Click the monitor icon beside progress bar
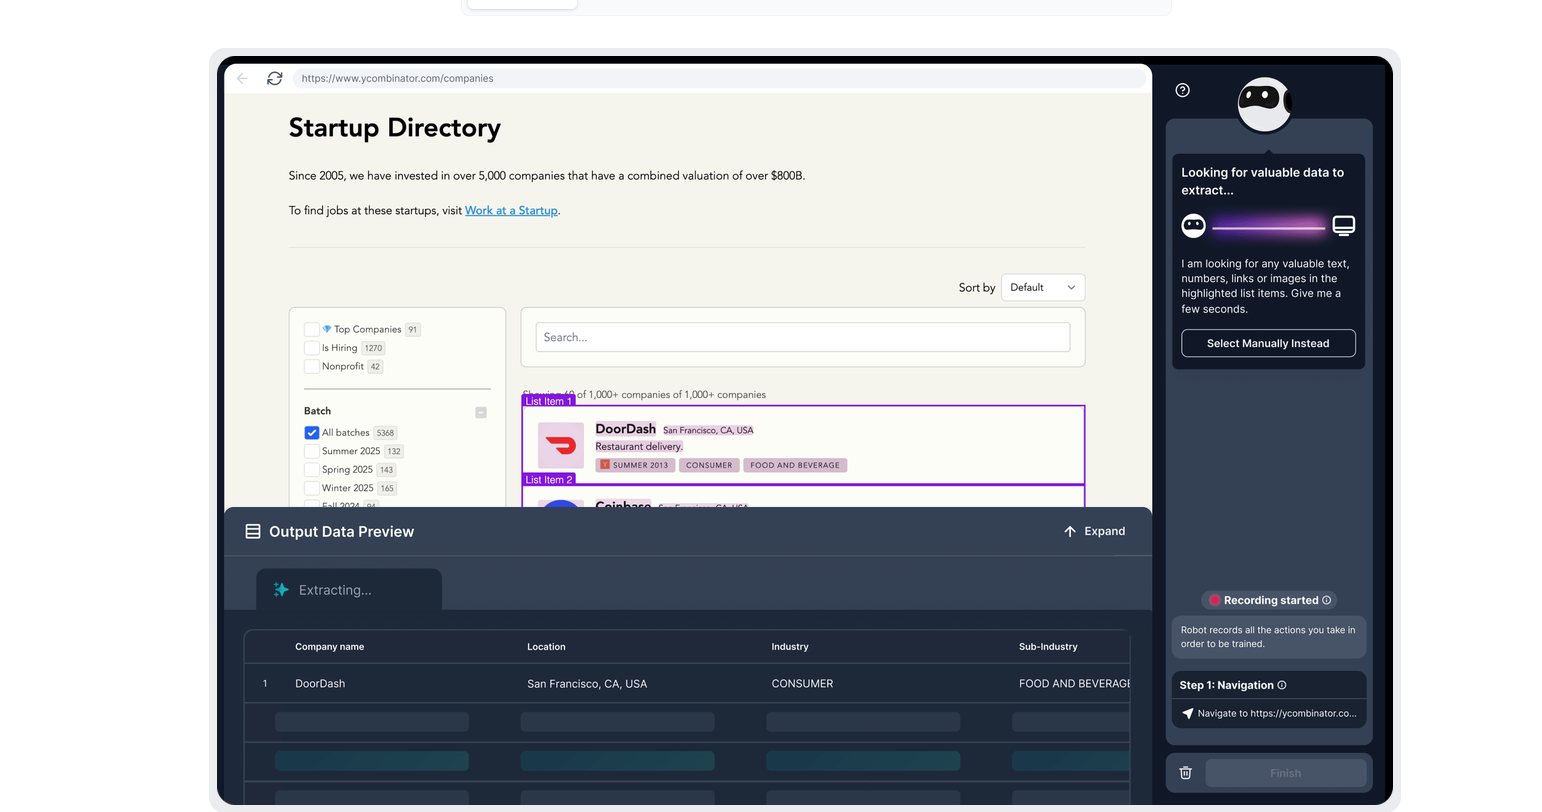The image size is (1542, 812). [x=1344, y=225]
